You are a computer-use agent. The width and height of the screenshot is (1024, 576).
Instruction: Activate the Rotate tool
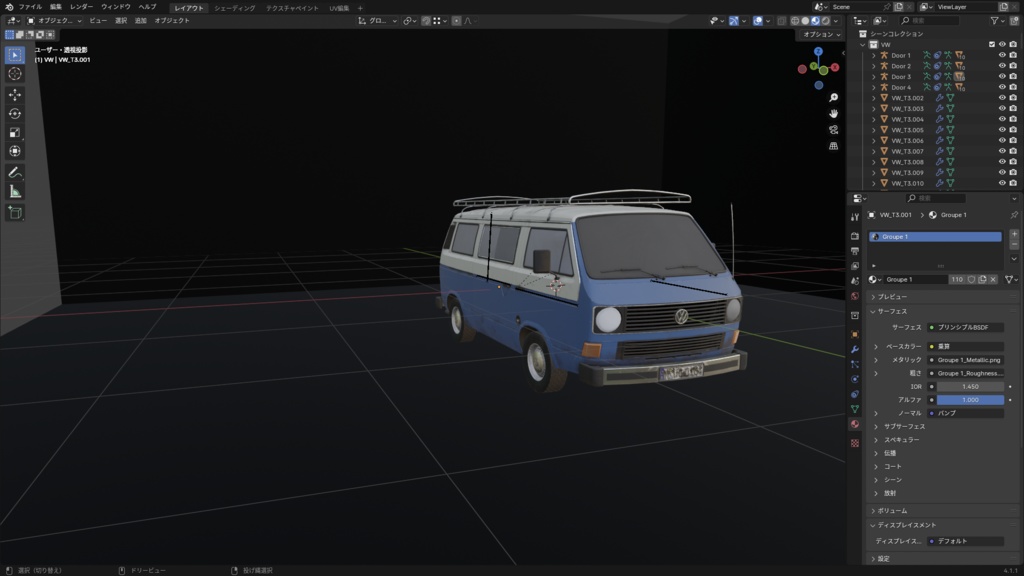coord(15,114)
